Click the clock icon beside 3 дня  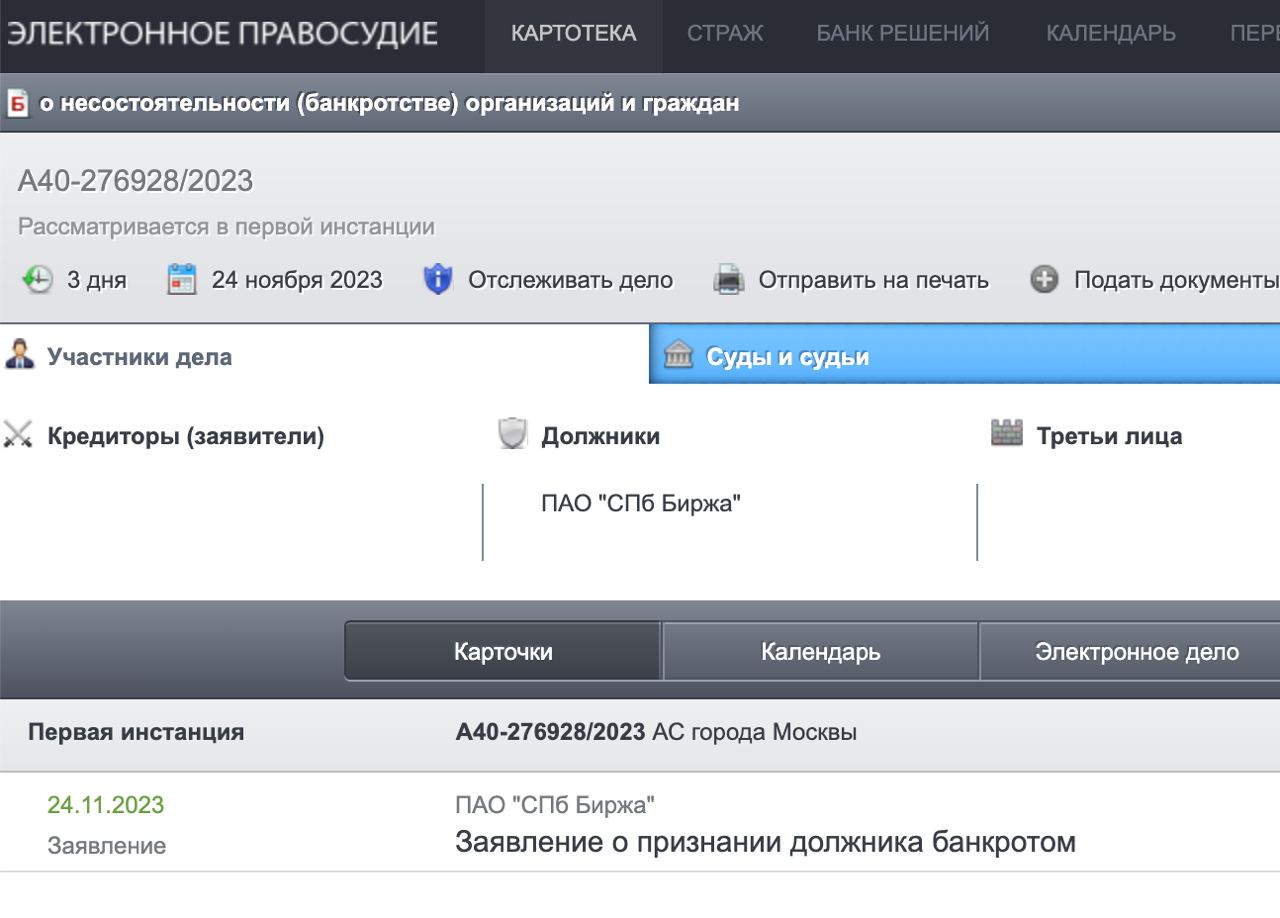[x=37, y=280]
